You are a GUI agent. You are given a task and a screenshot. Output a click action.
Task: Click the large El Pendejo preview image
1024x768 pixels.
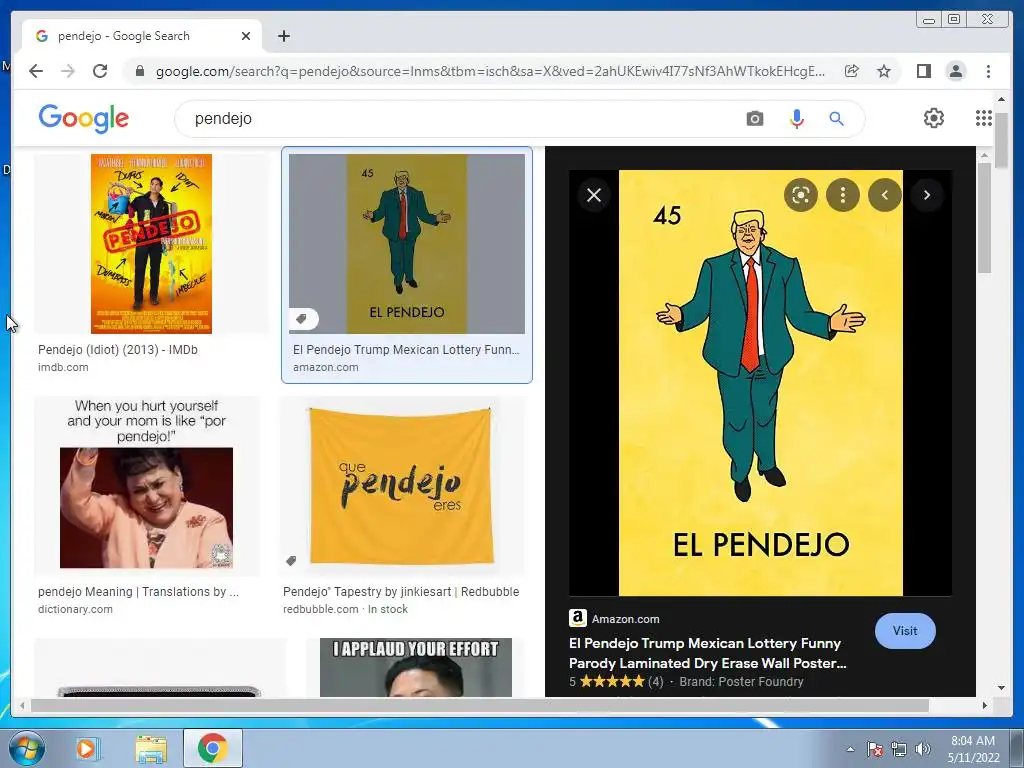(x=761, y=383)
